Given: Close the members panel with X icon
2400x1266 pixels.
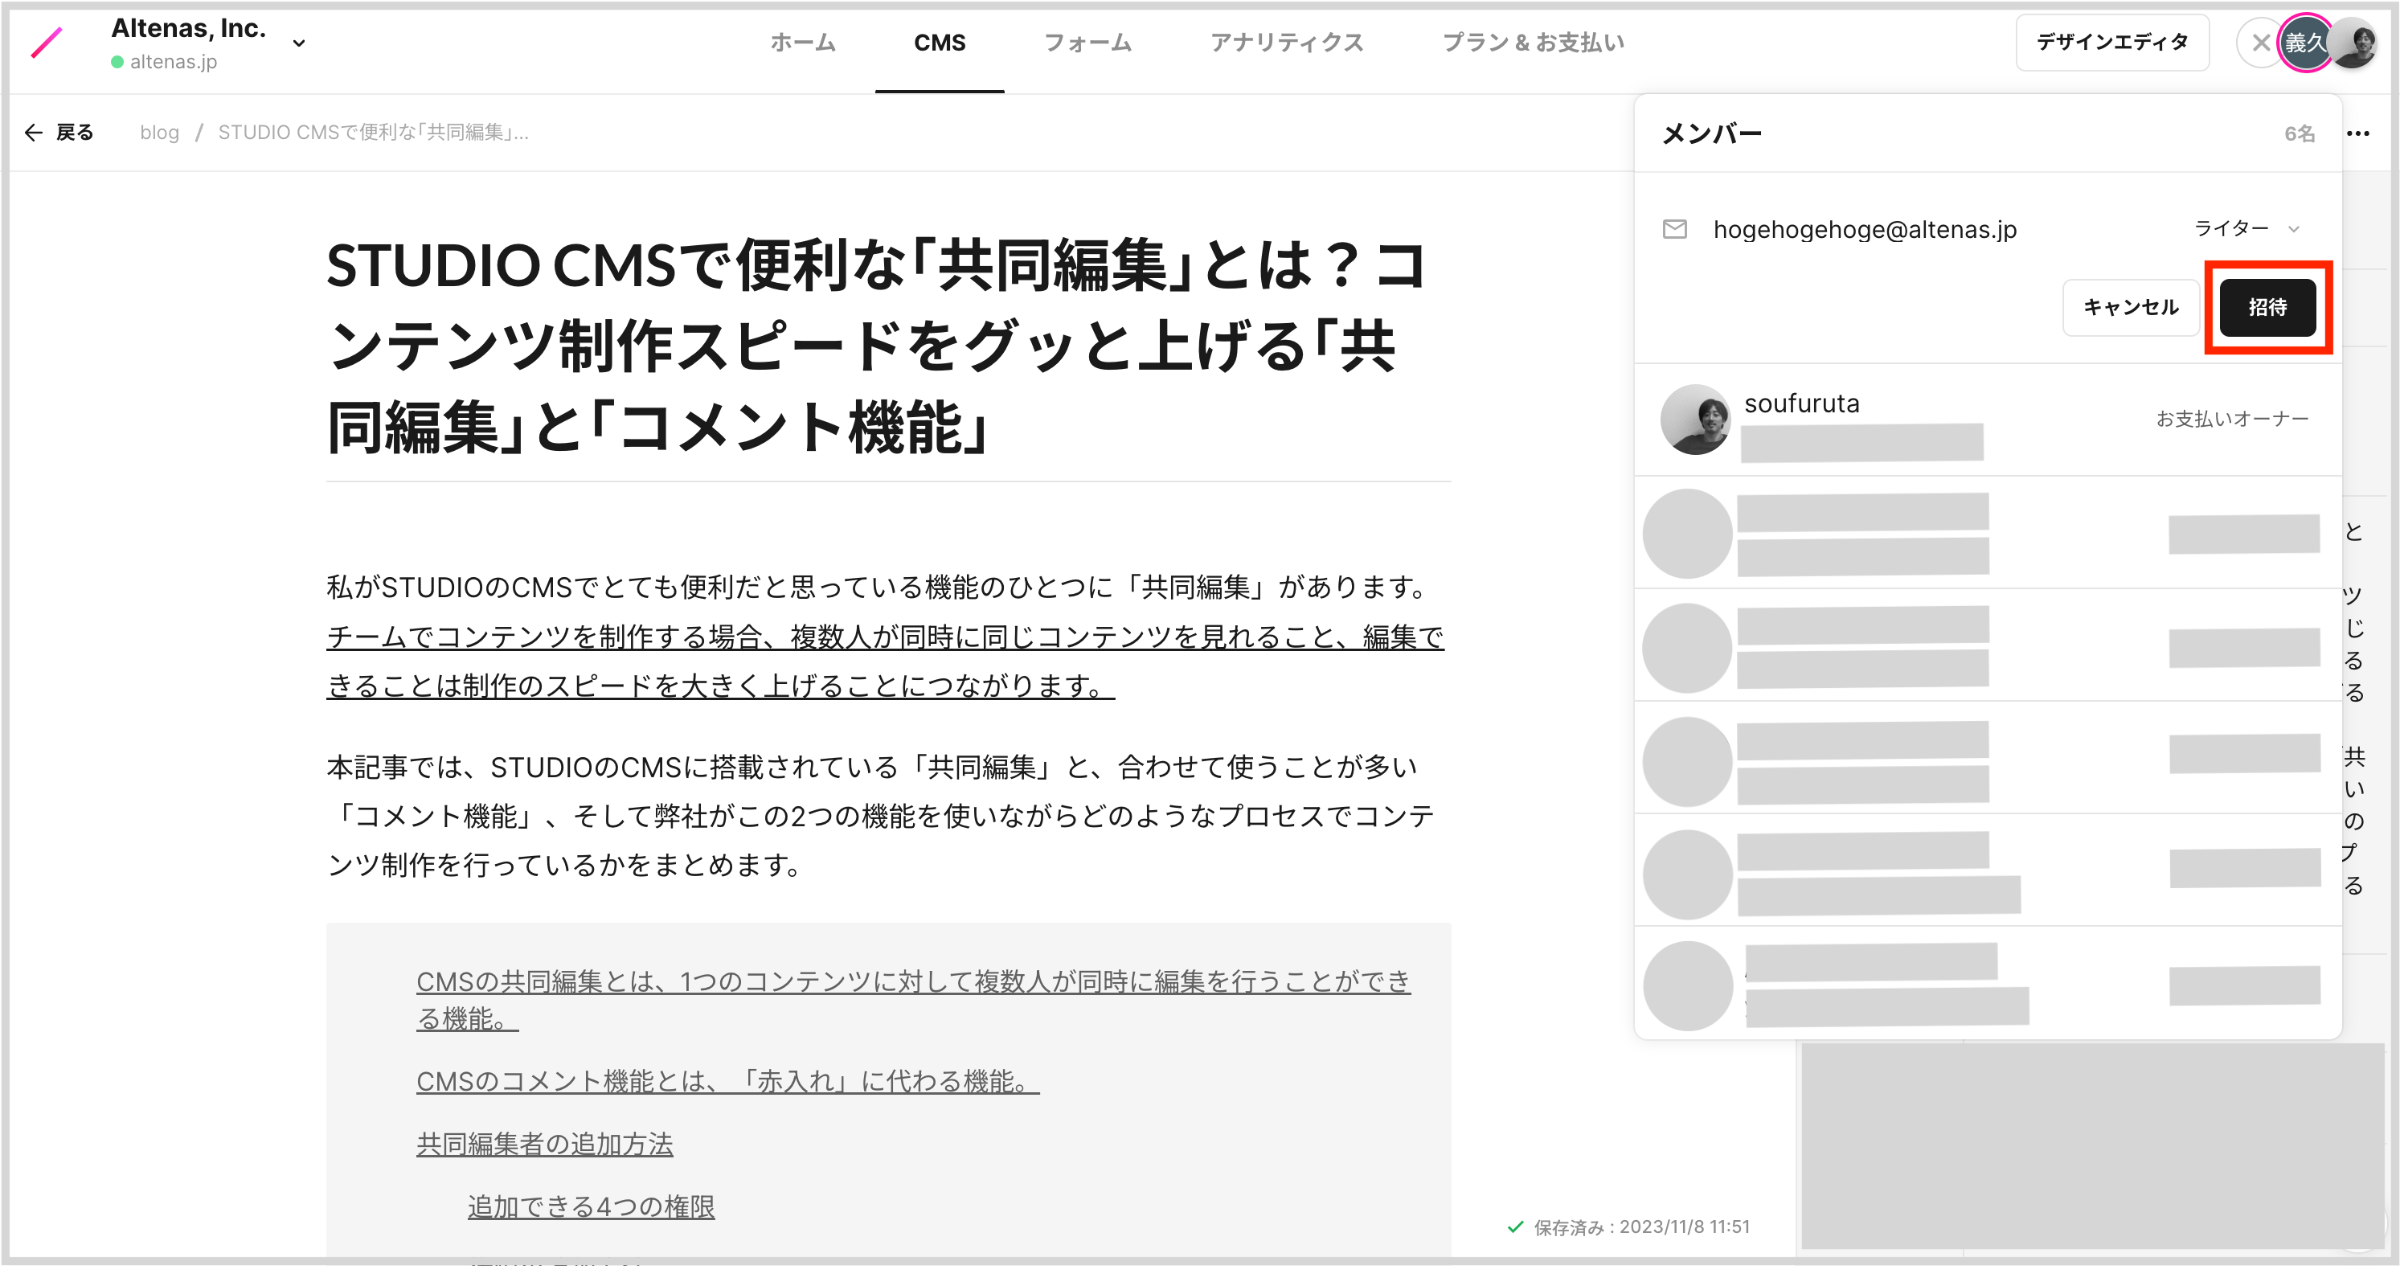Looking at the screenshot, I should [2259, 43].
